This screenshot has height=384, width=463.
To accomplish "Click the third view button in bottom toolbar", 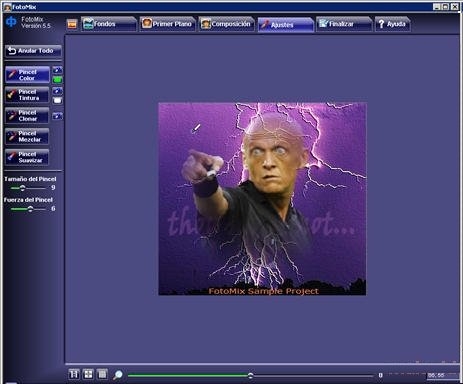I will [102, 374].
